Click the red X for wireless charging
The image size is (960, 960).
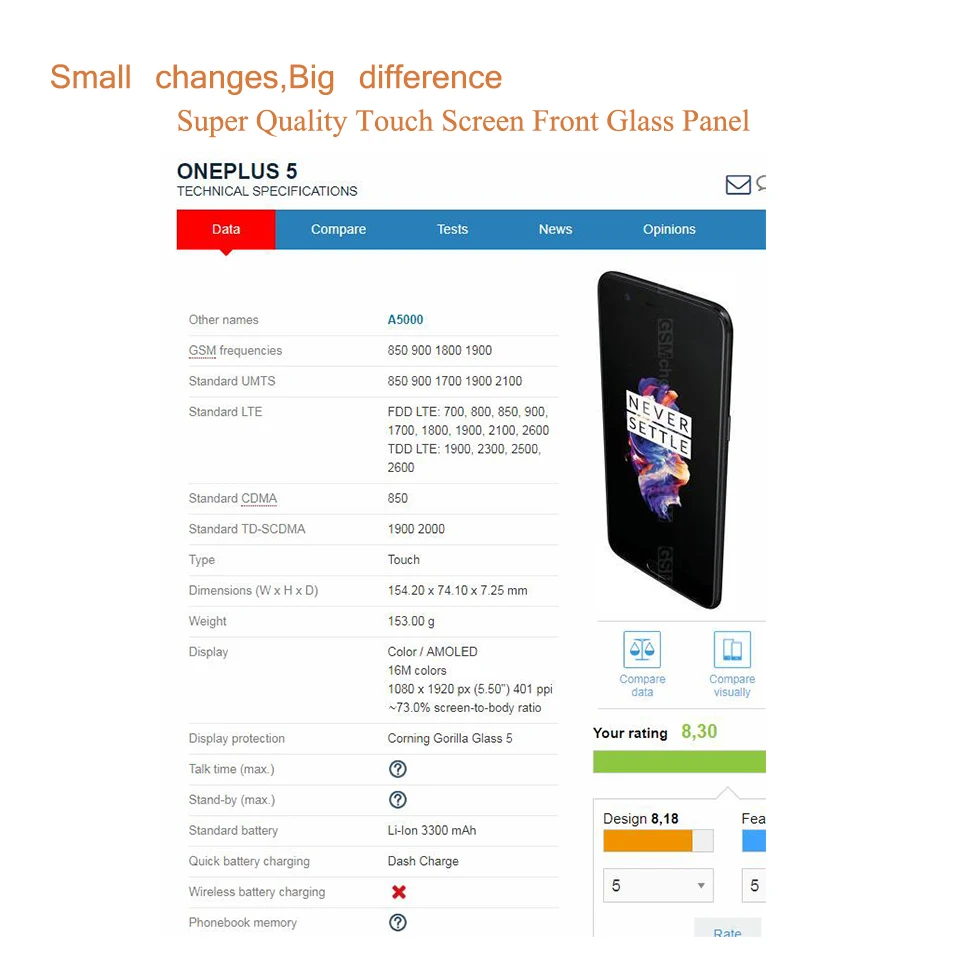[x=399, y=892]
